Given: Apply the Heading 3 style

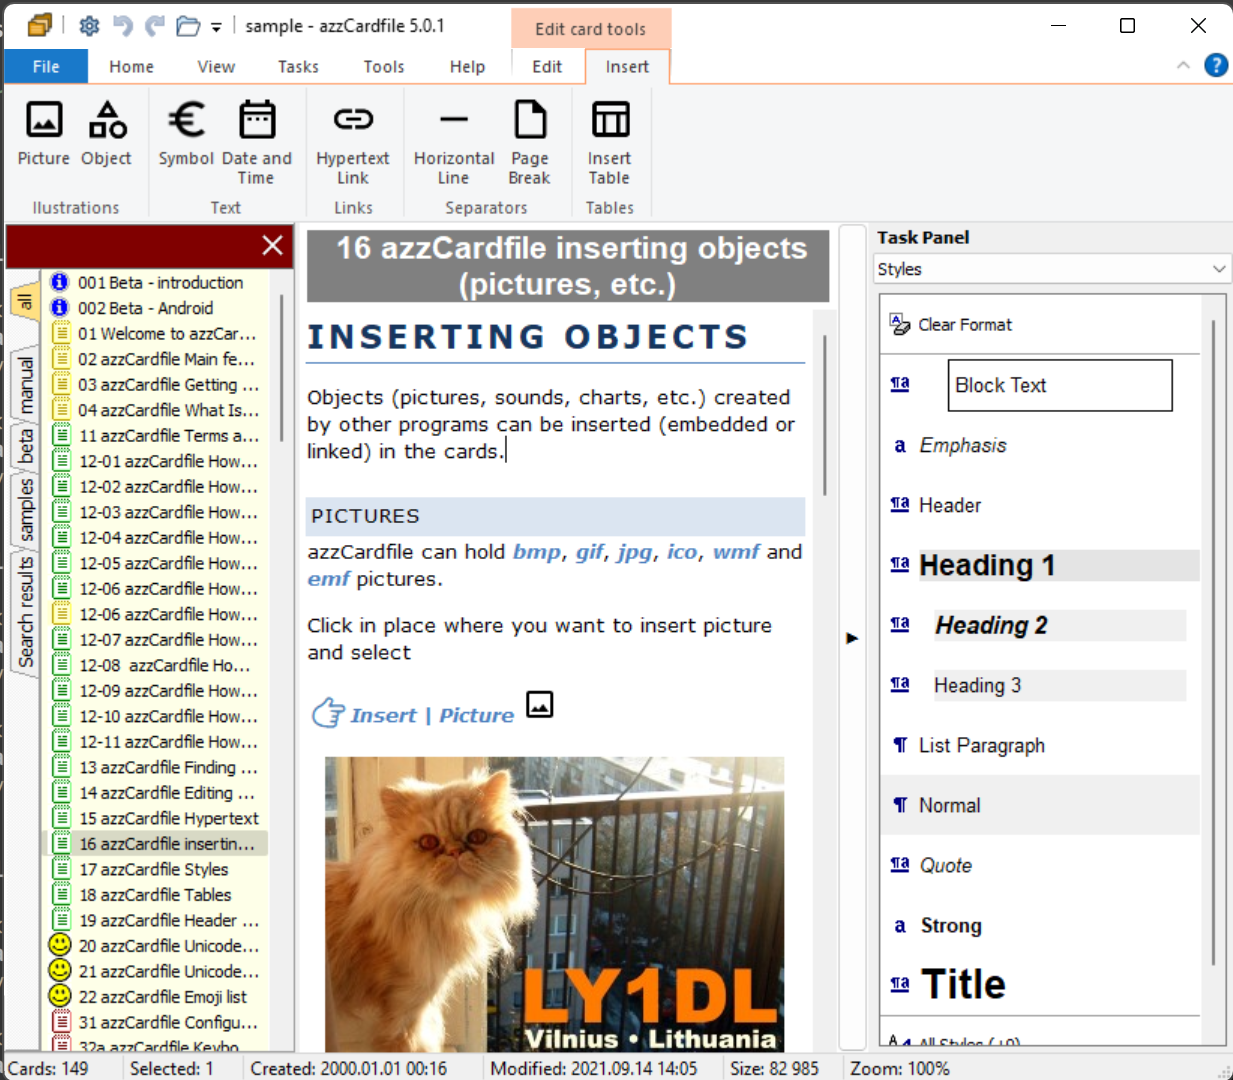Looking at the screenshot, I should tap(1060, 685).
